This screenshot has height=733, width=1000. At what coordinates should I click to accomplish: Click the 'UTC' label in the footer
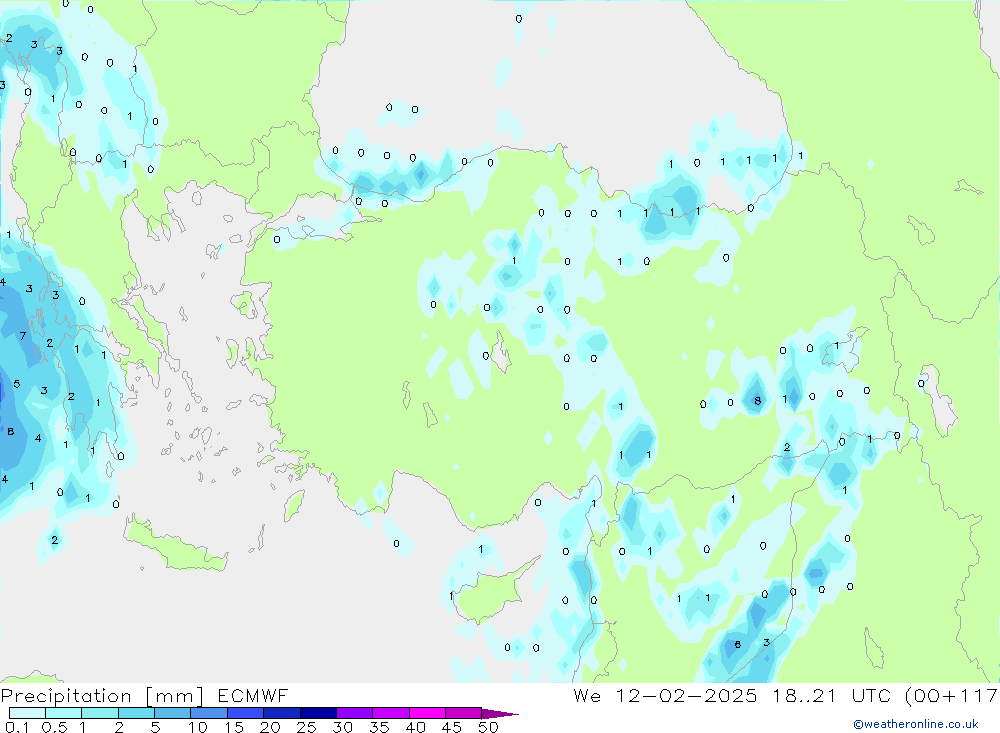point(872,695)
